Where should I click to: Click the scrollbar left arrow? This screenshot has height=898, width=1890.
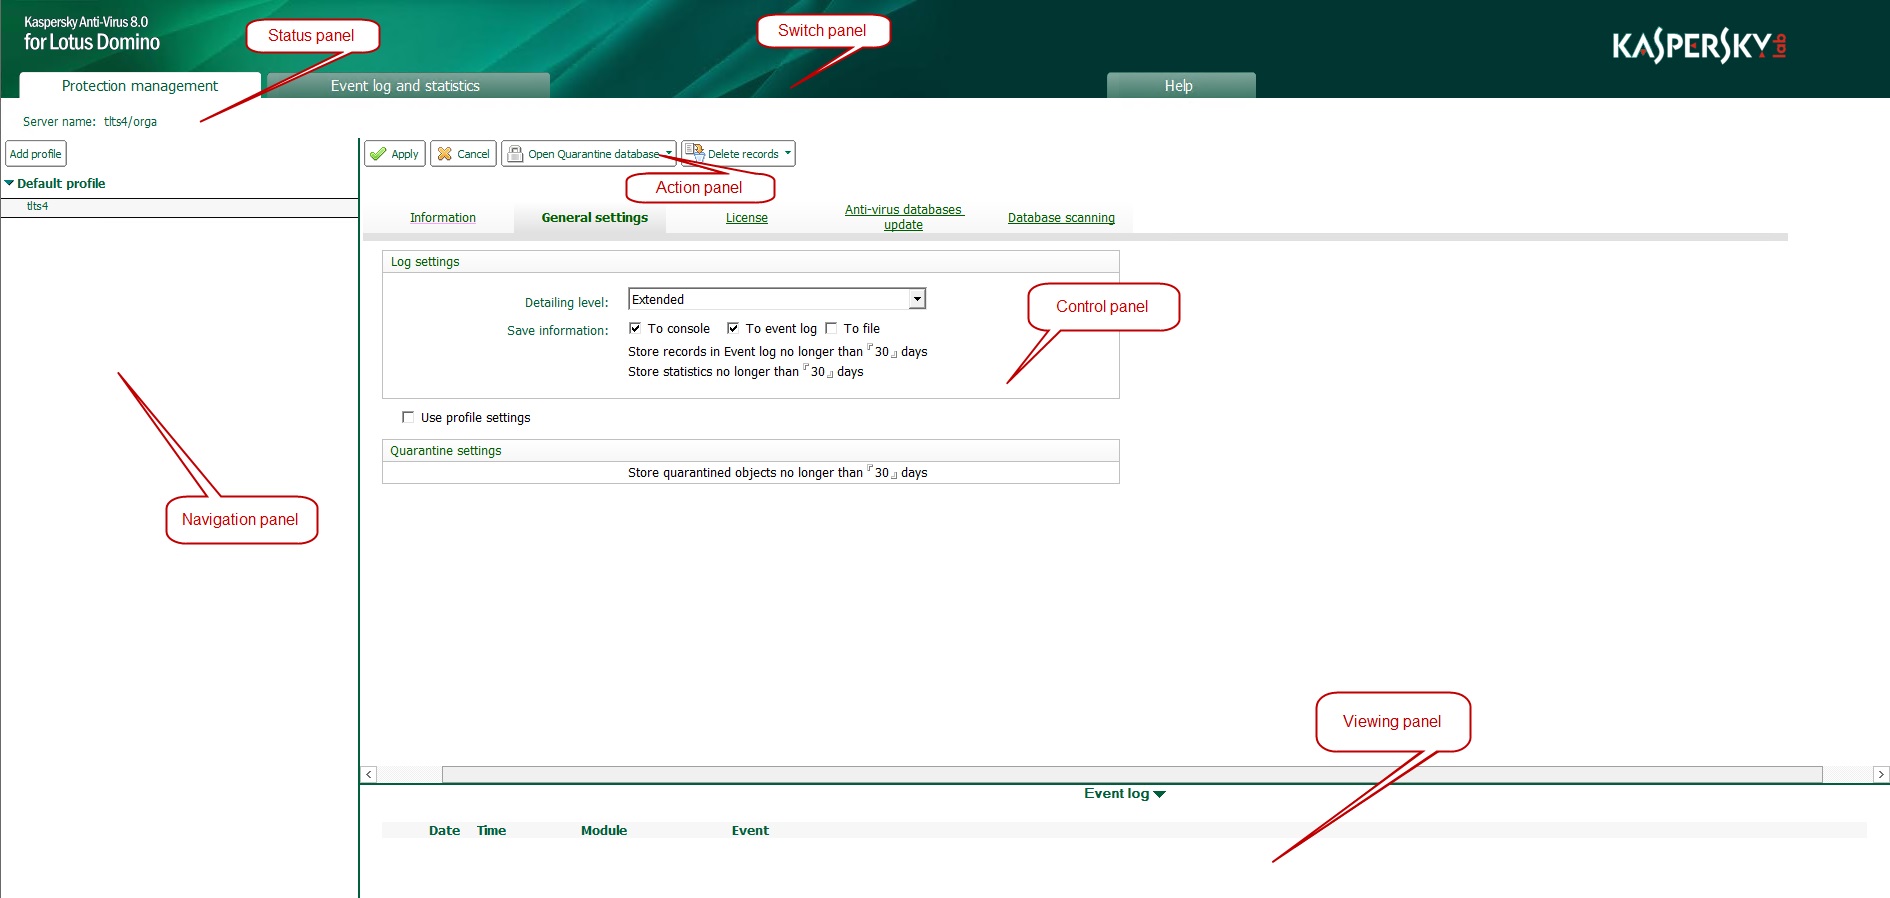tap(369, 774)
